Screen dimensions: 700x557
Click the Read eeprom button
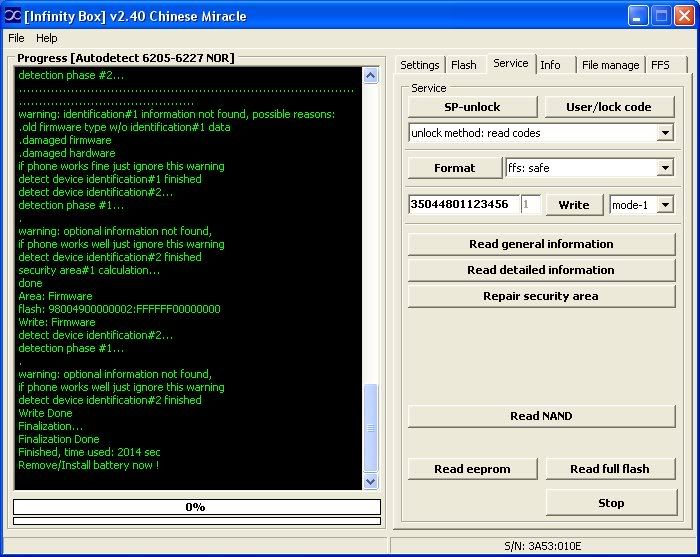pos(472,469)
